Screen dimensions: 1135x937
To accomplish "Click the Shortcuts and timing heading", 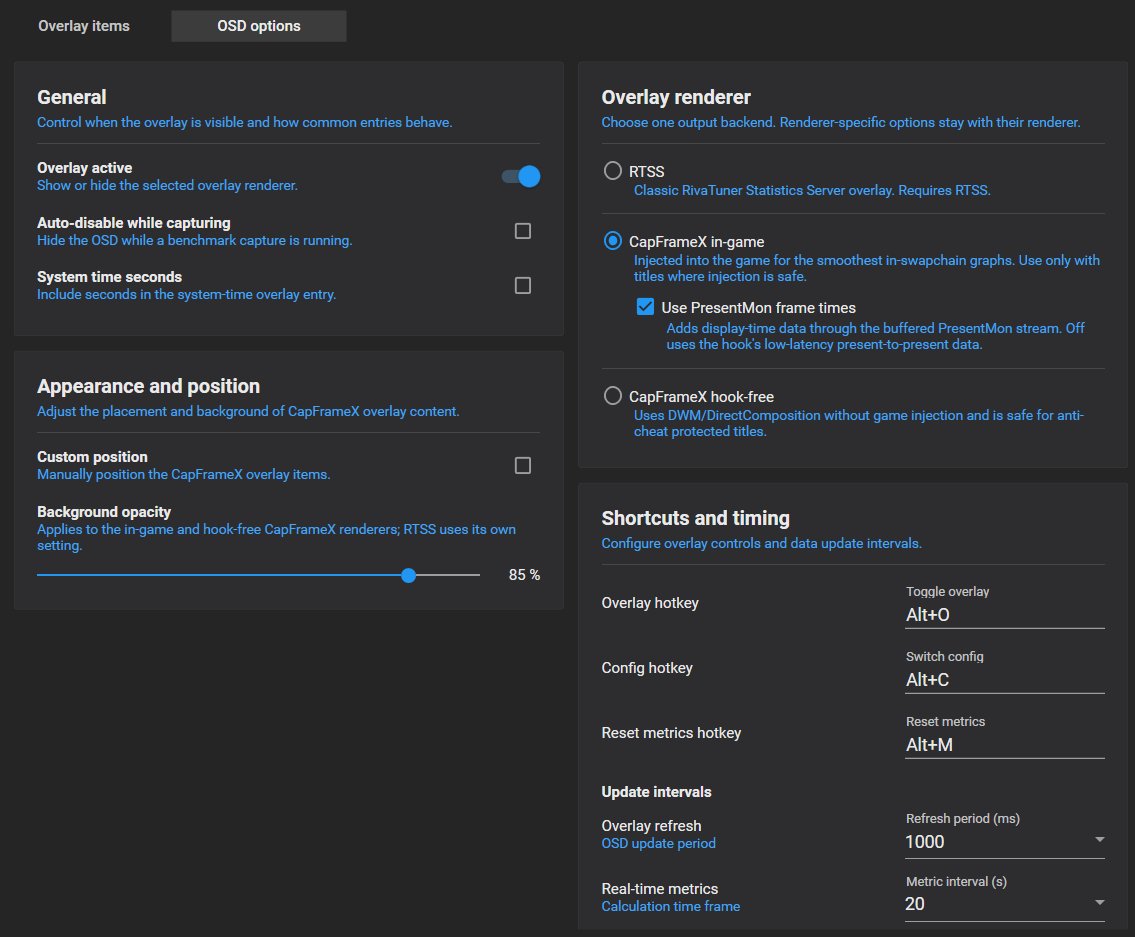I will point(696,518).
